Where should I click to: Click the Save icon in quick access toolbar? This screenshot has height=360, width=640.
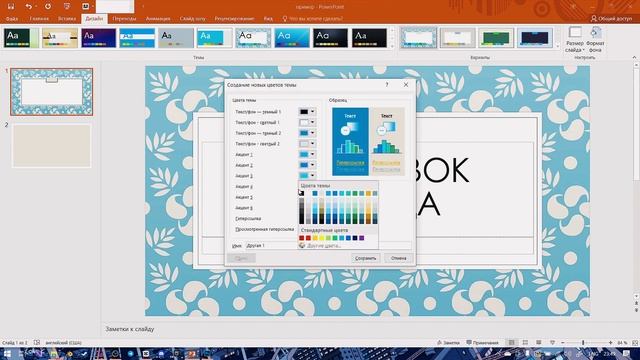pos(11,7)
